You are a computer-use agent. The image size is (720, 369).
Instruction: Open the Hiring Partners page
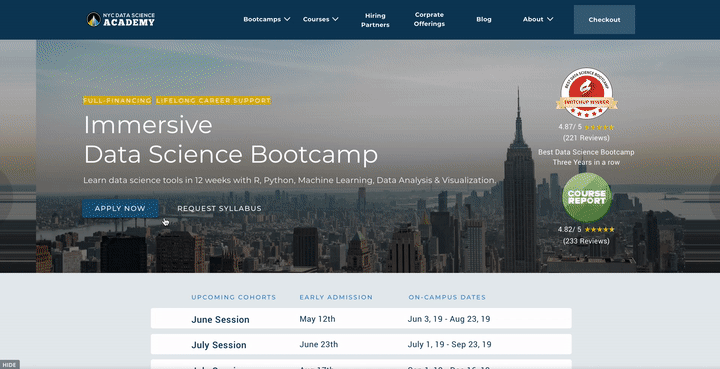(375, 20)
